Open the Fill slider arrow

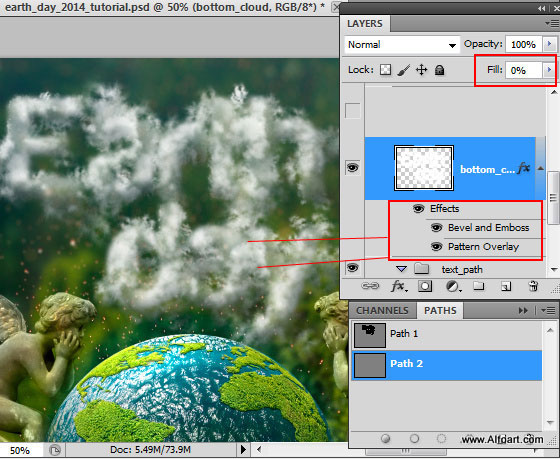(549, 70)
